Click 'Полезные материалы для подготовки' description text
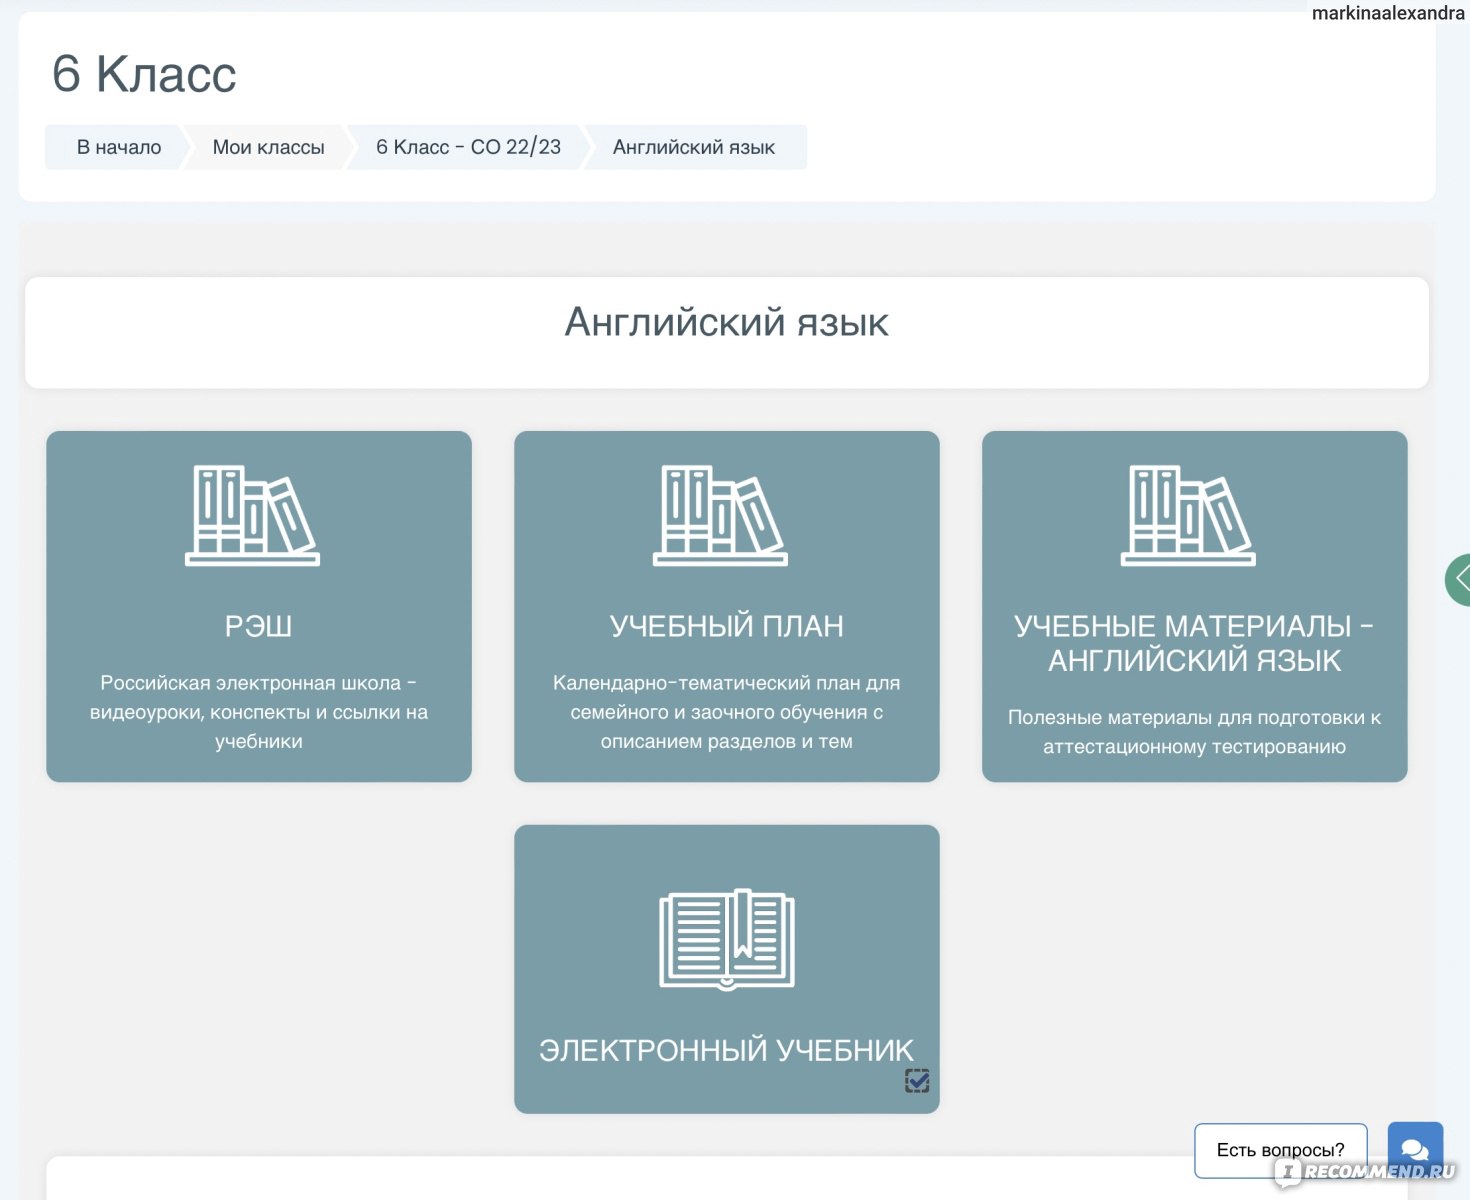Viewport: 1470px width, 1200px height. coord(1194,732)
